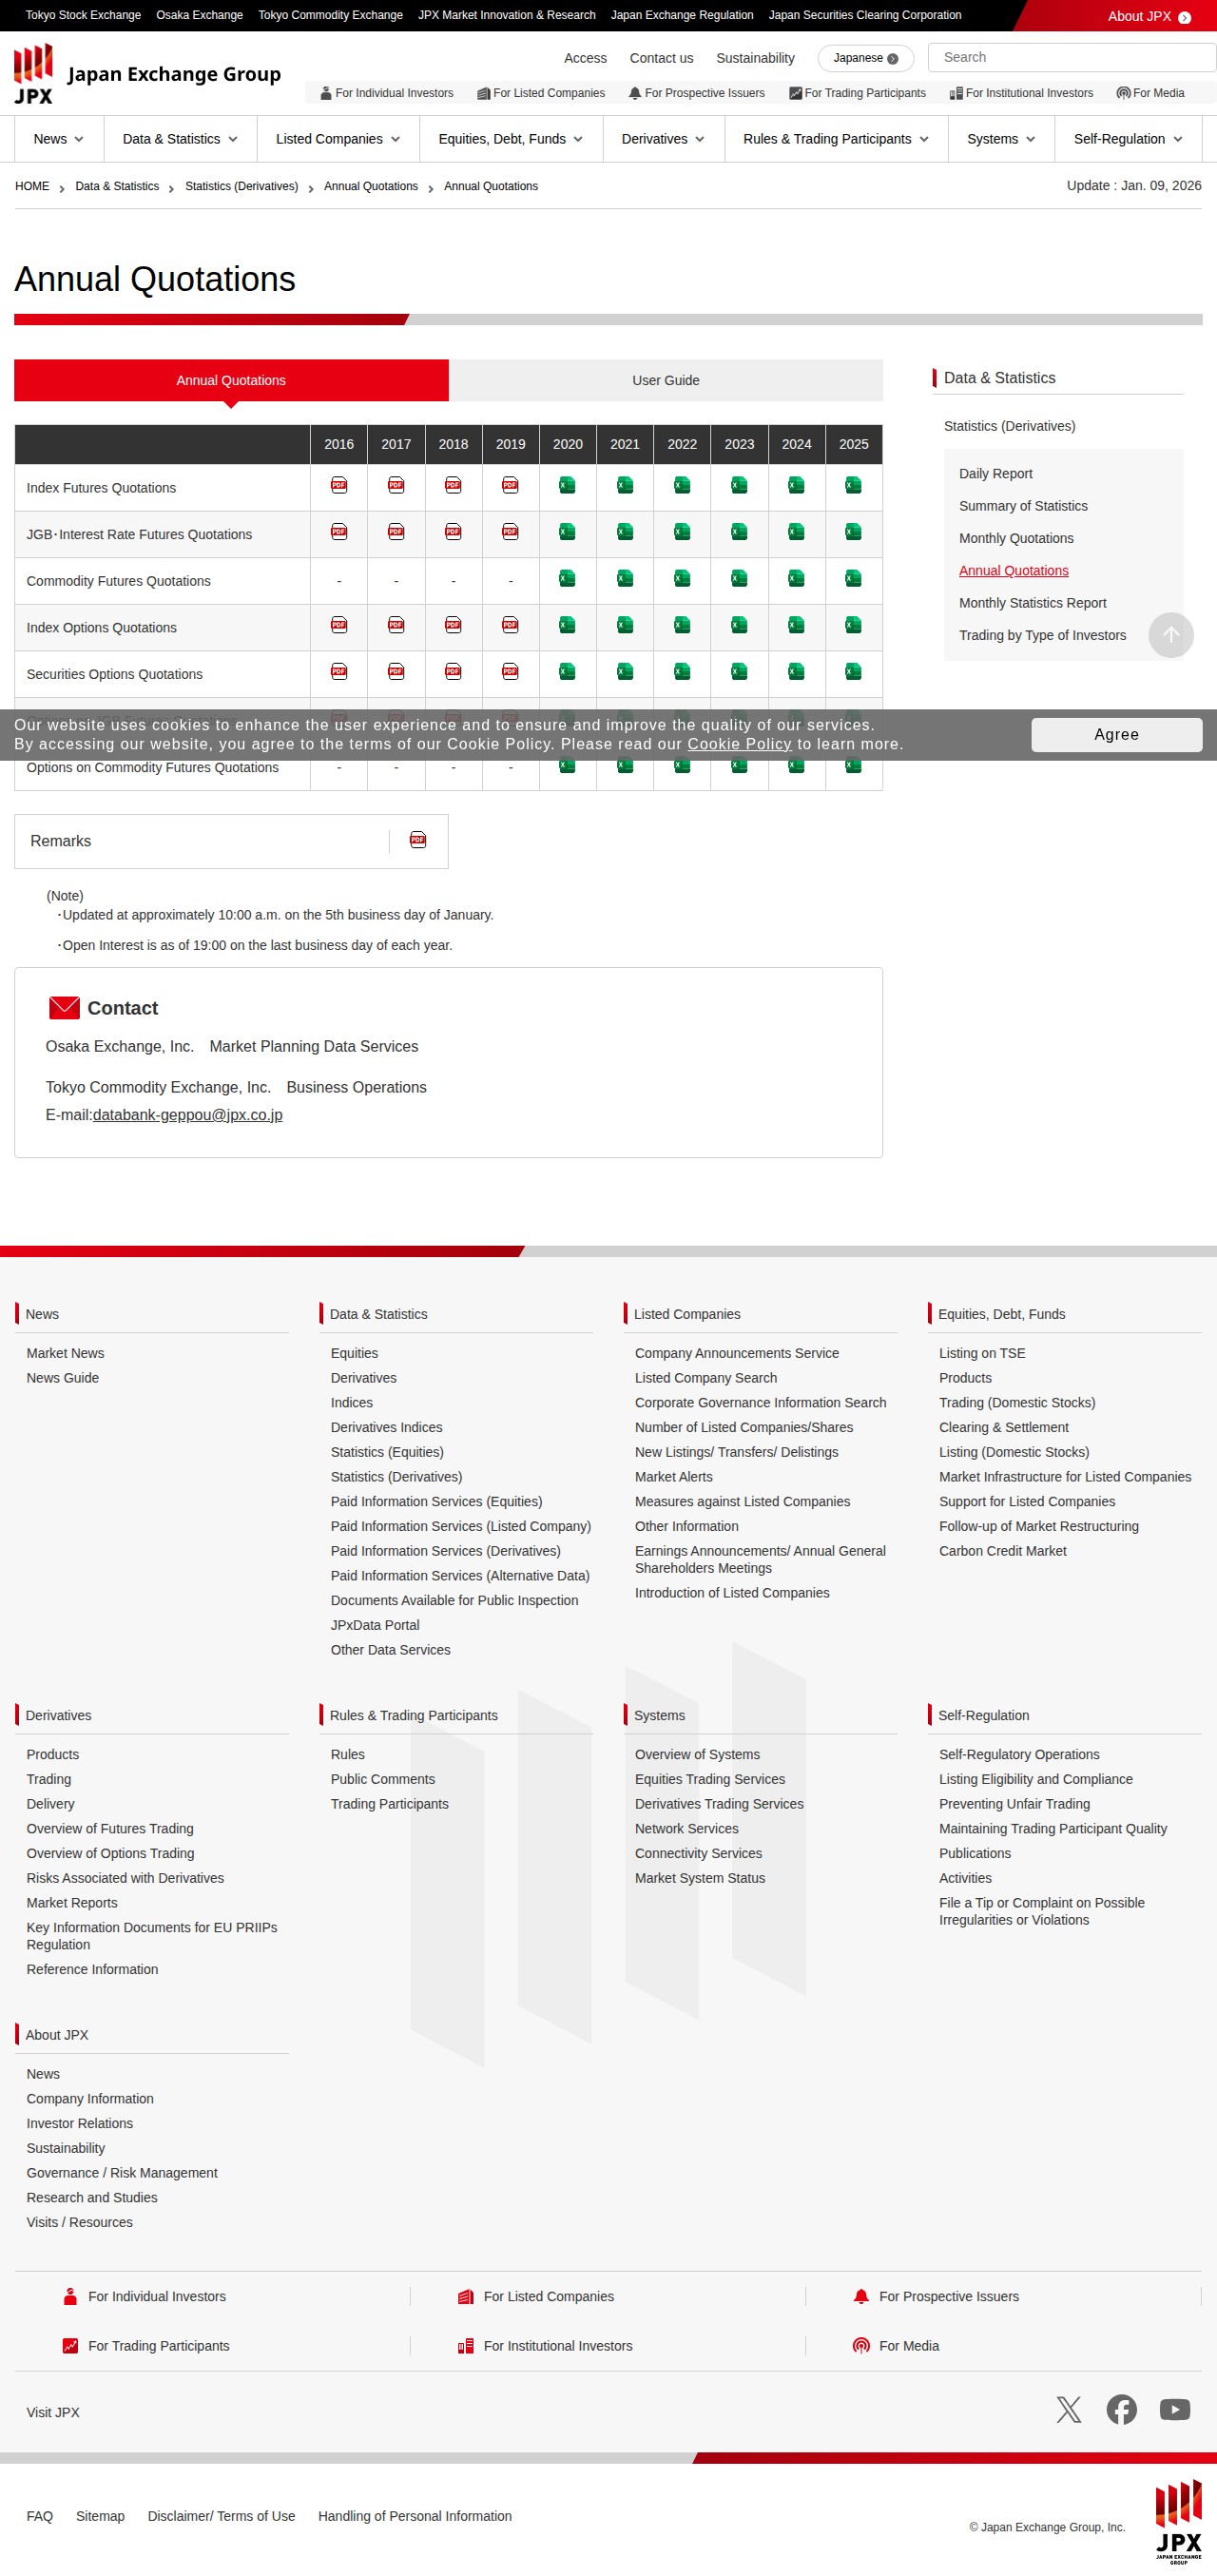Viewport: 1217px width, 2576px height.
Task: Open Trading by Type of Investors
Action: coord(1042,635)
